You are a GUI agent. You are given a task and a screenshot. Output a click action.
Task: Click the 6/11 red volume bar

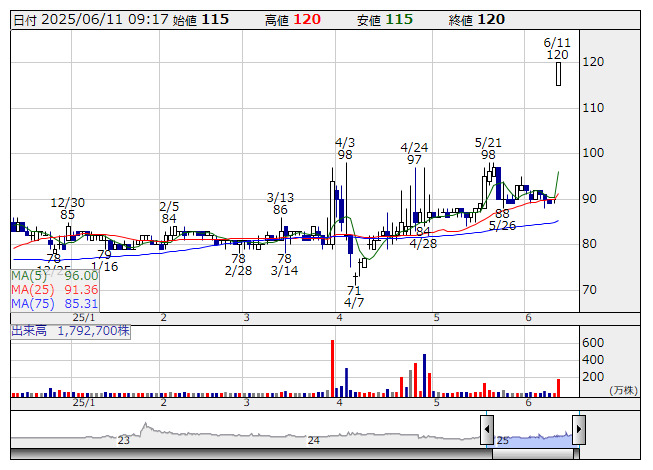(x=558, y=388)
